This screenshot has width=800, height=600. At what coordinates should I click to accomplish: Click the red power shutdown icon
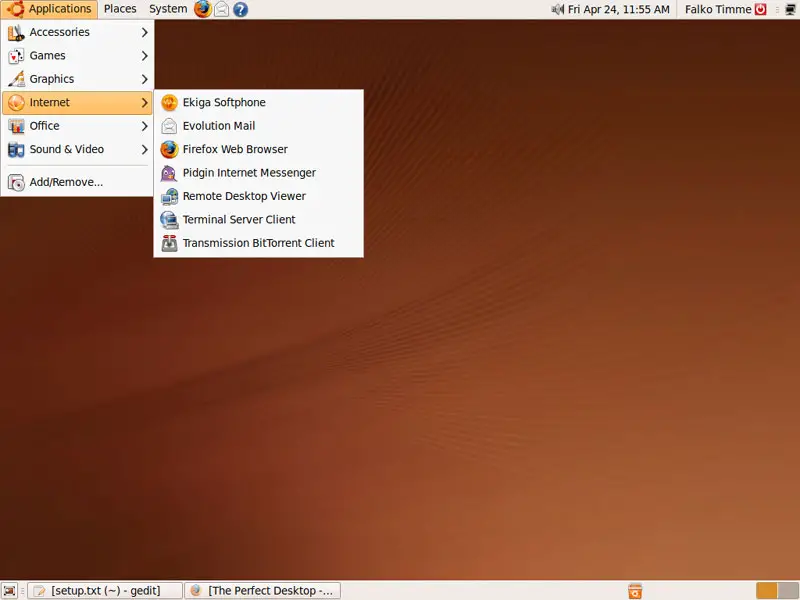pyautogui.click(x=761, y=9)
